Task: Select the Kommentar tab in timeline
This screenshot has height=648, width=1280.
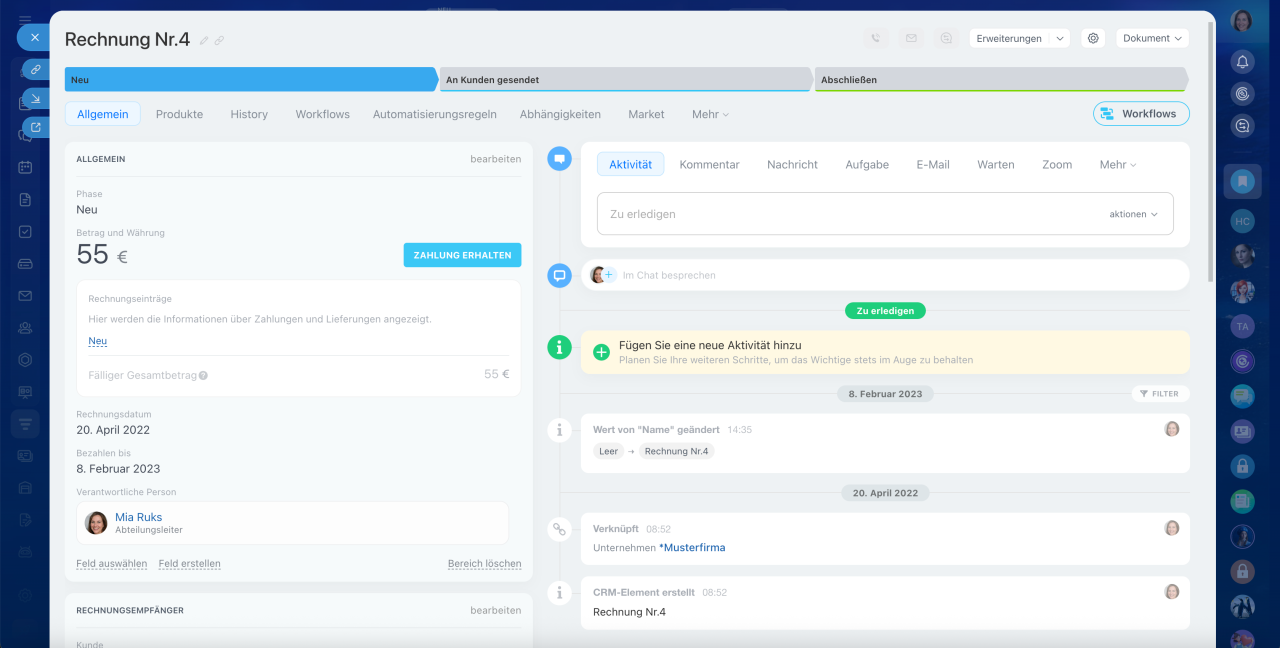Action: coord(709,165)
